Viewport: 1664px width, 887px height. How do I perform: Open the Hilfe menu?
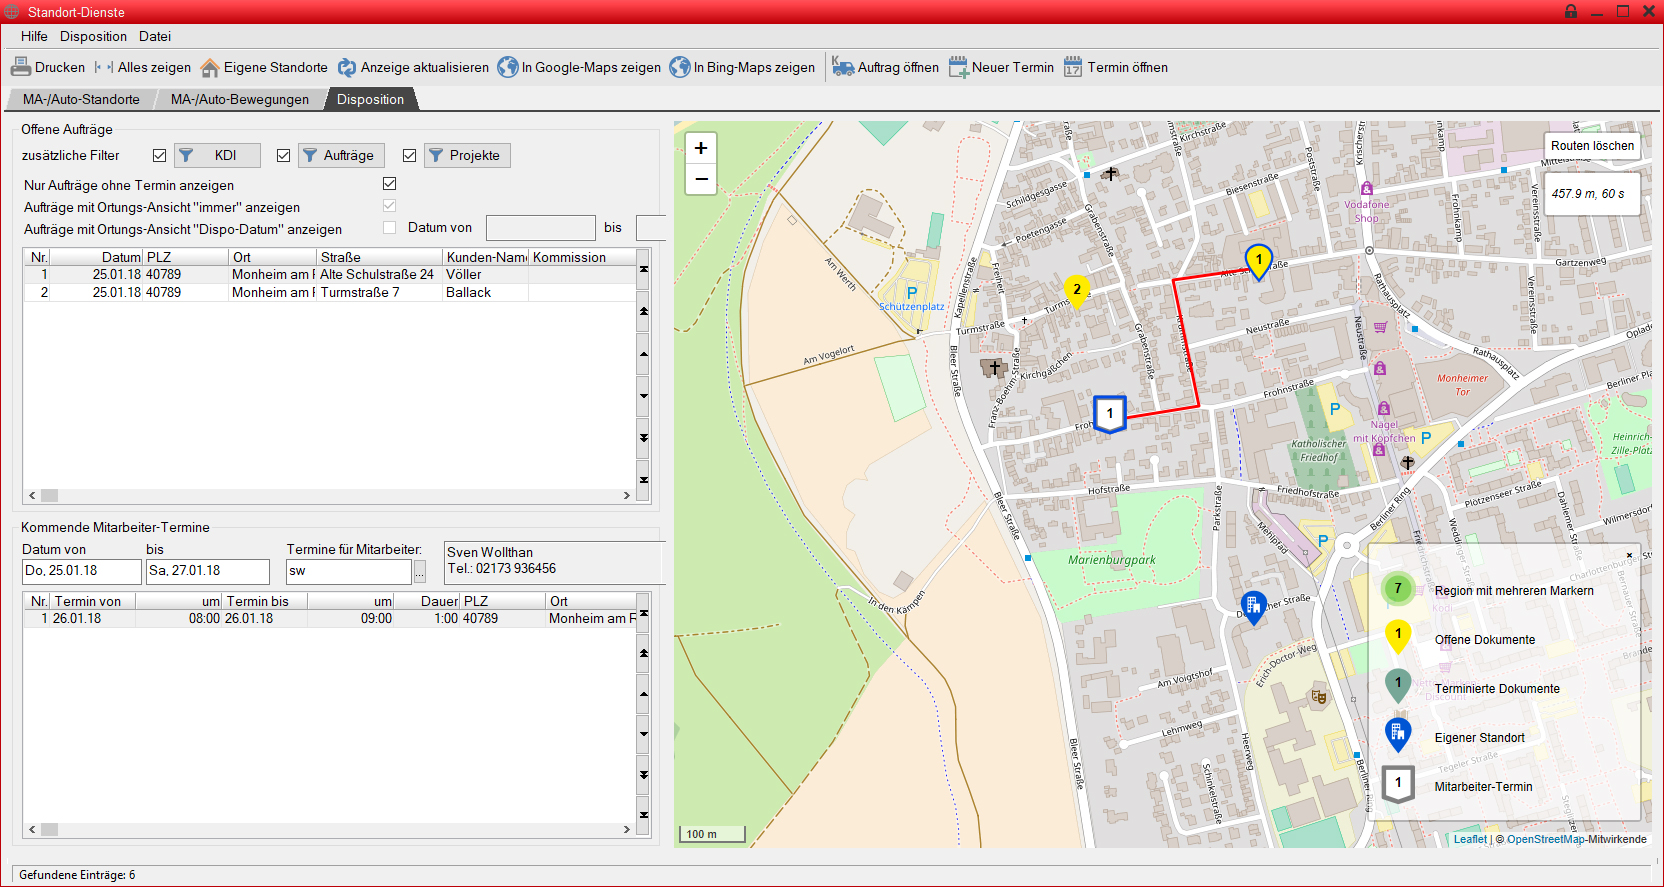34,36
